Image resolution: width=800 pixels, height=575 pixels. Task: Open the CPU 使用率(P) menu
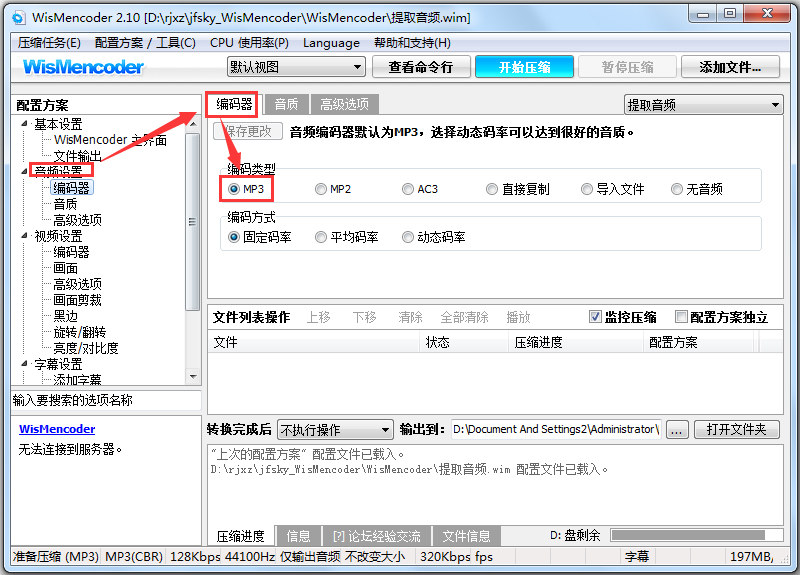click(x=249, y=43)
